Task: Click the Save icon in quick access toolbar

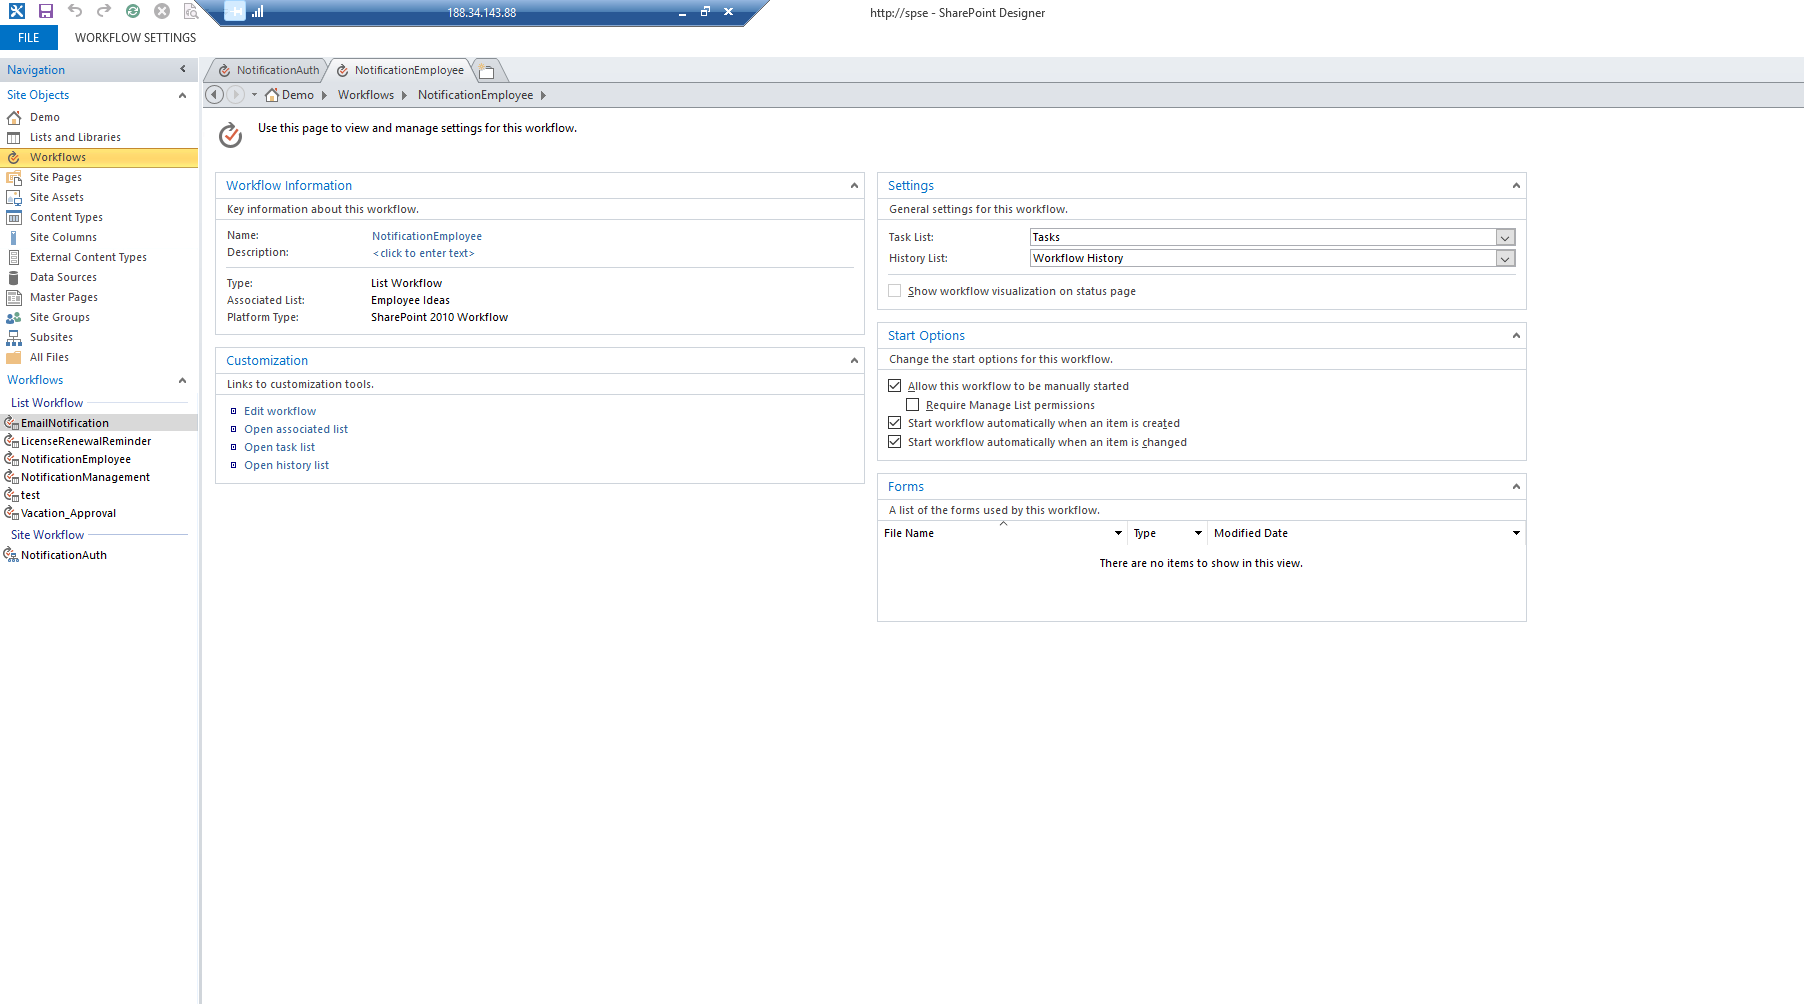Action: [x=46, y=11]
